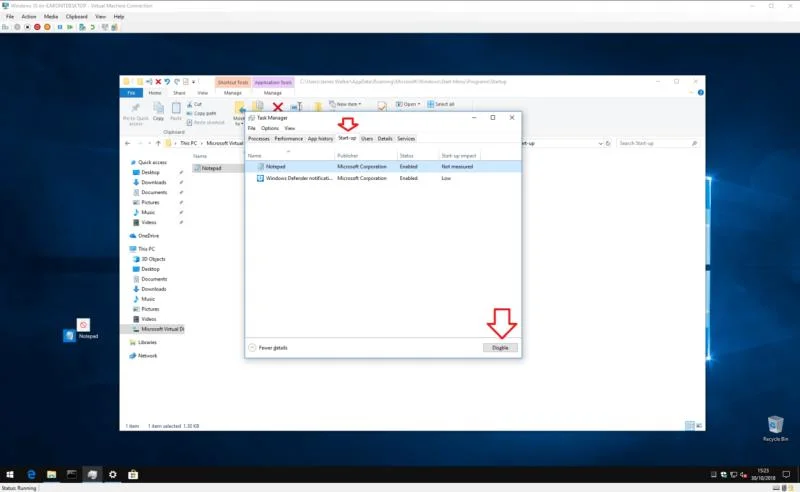Open the App history tab
800x492 pixels.
coord(320,139)
